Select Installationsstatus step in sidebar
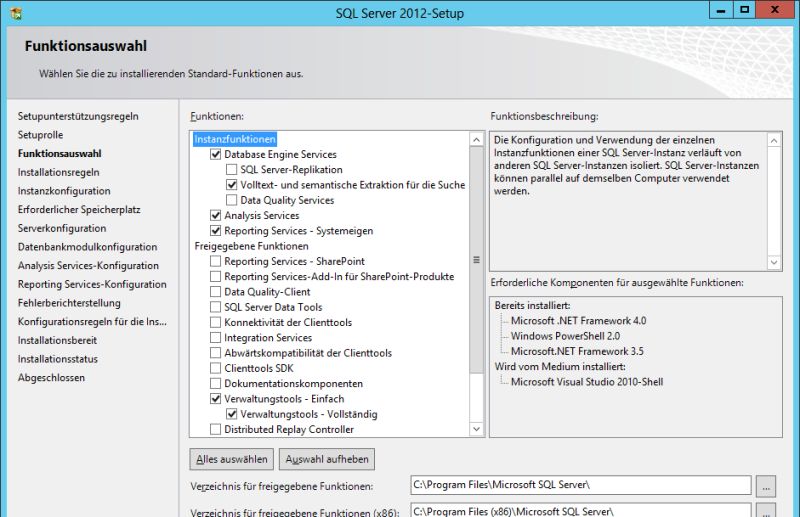Screen dimensions: 800x517 [58, 359]
